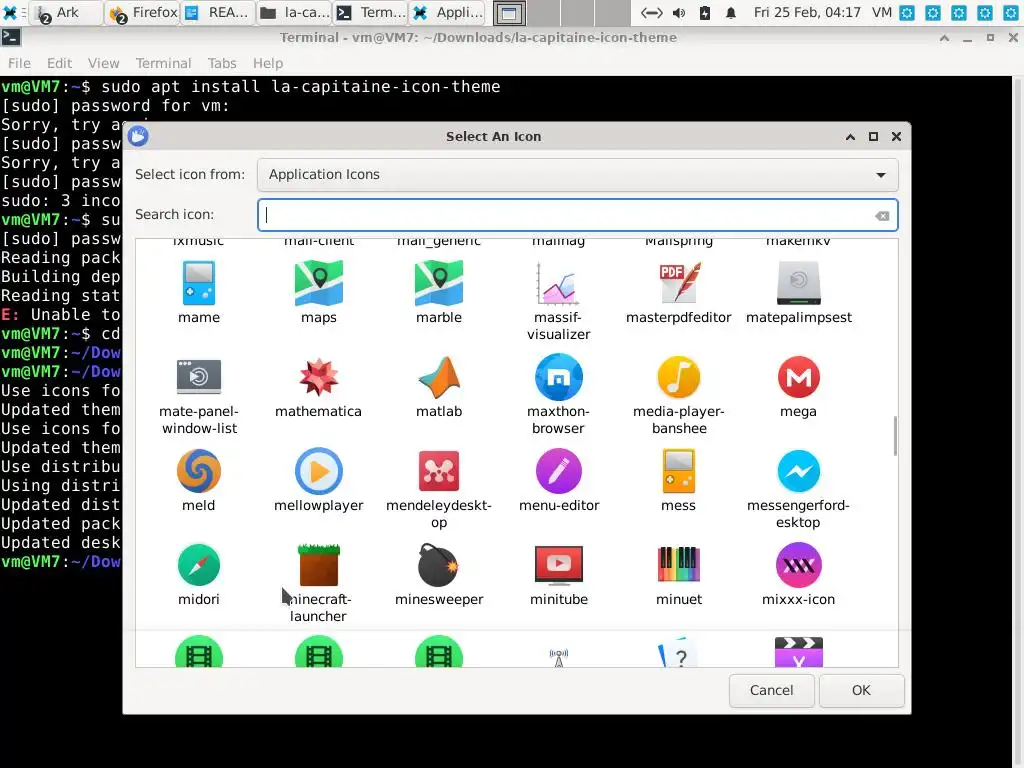Open the notification bell in the panel
1024x768 pixels.
pyautogui.click(x=731, y=12)
